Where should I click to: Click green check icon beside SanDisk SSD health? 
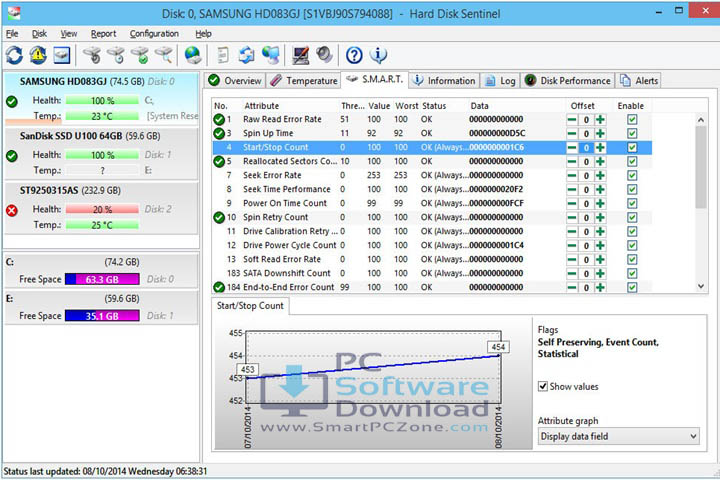pyautogui.click(x=12, y=156)
